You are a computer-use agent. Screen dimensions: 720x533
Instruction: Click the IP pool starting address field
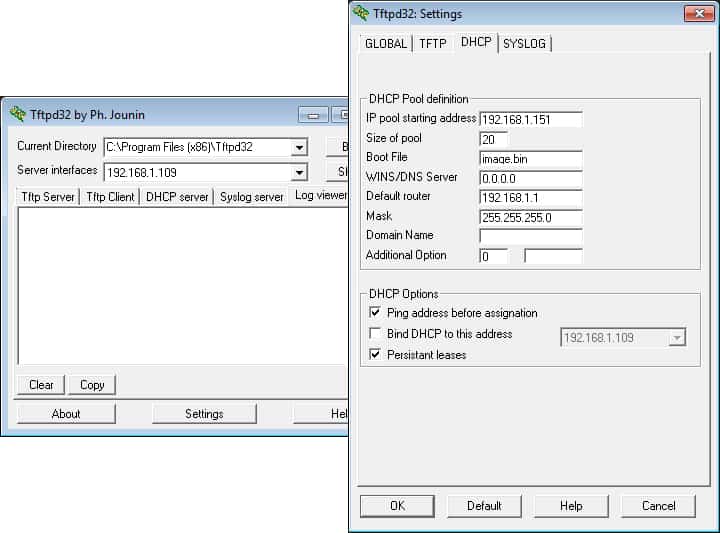(x=530, y=120)
